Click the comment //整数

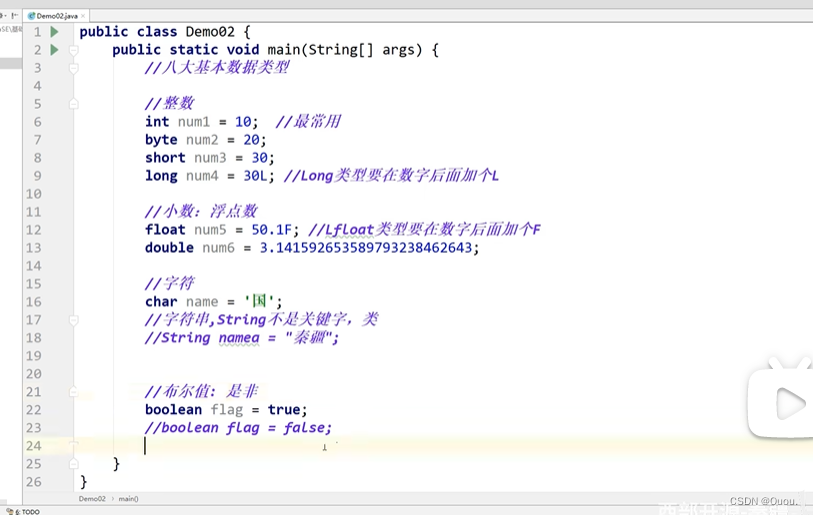click(169, 103)
